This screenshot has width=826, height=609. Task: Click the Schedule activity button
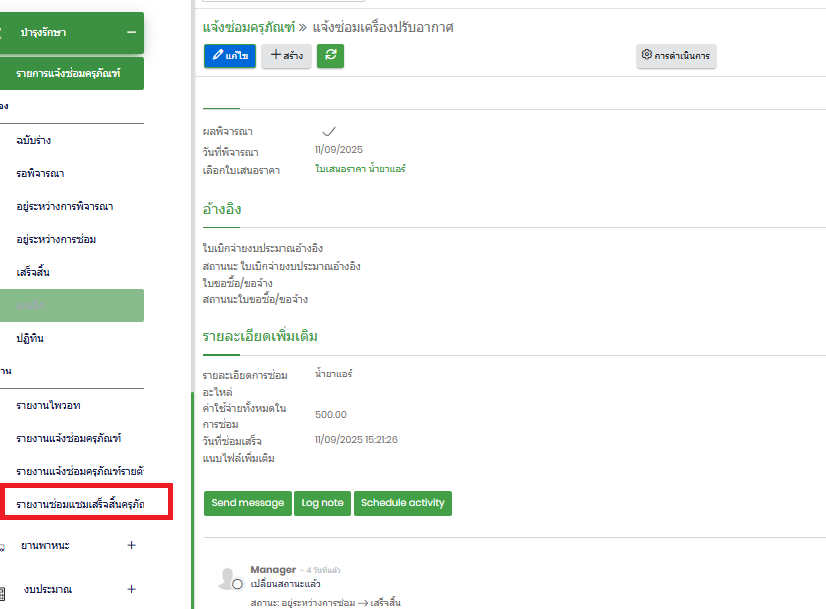(x=402, y=503)
